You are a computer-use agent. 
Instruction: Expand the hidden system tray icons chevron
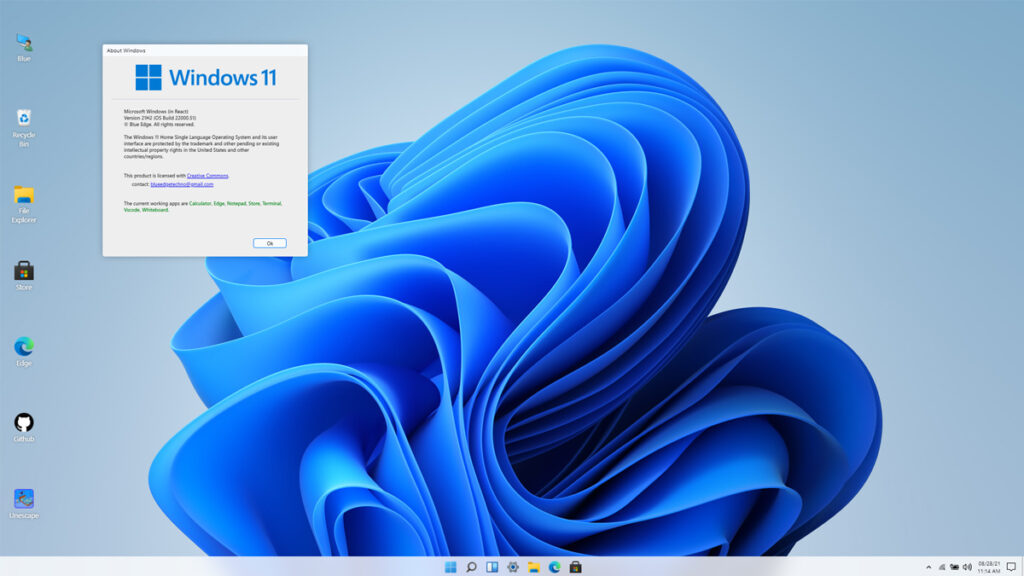[x=928, y=567]
